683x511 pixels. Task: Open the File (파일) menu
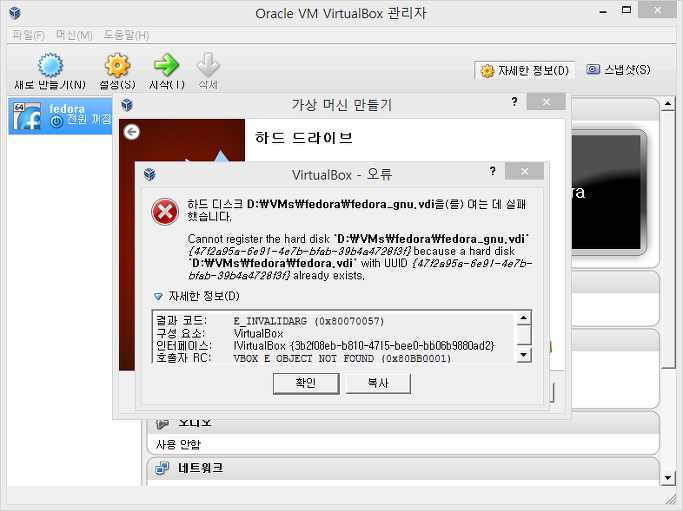(x=28, y=35)
